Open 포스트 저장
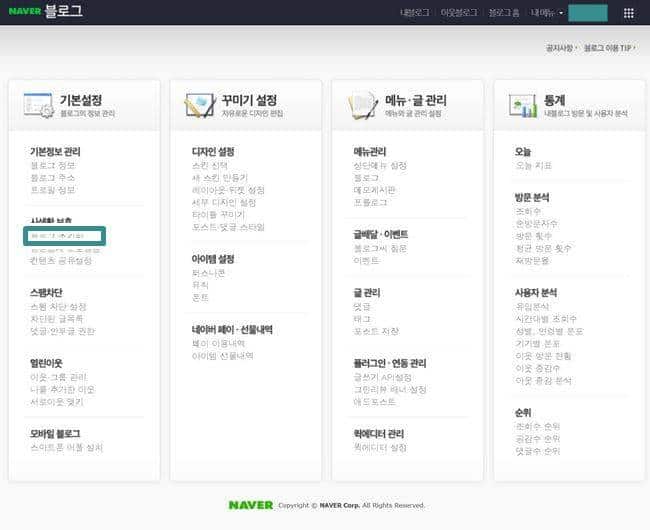Screen dimensions: 650x530 [x=376, y=331]
